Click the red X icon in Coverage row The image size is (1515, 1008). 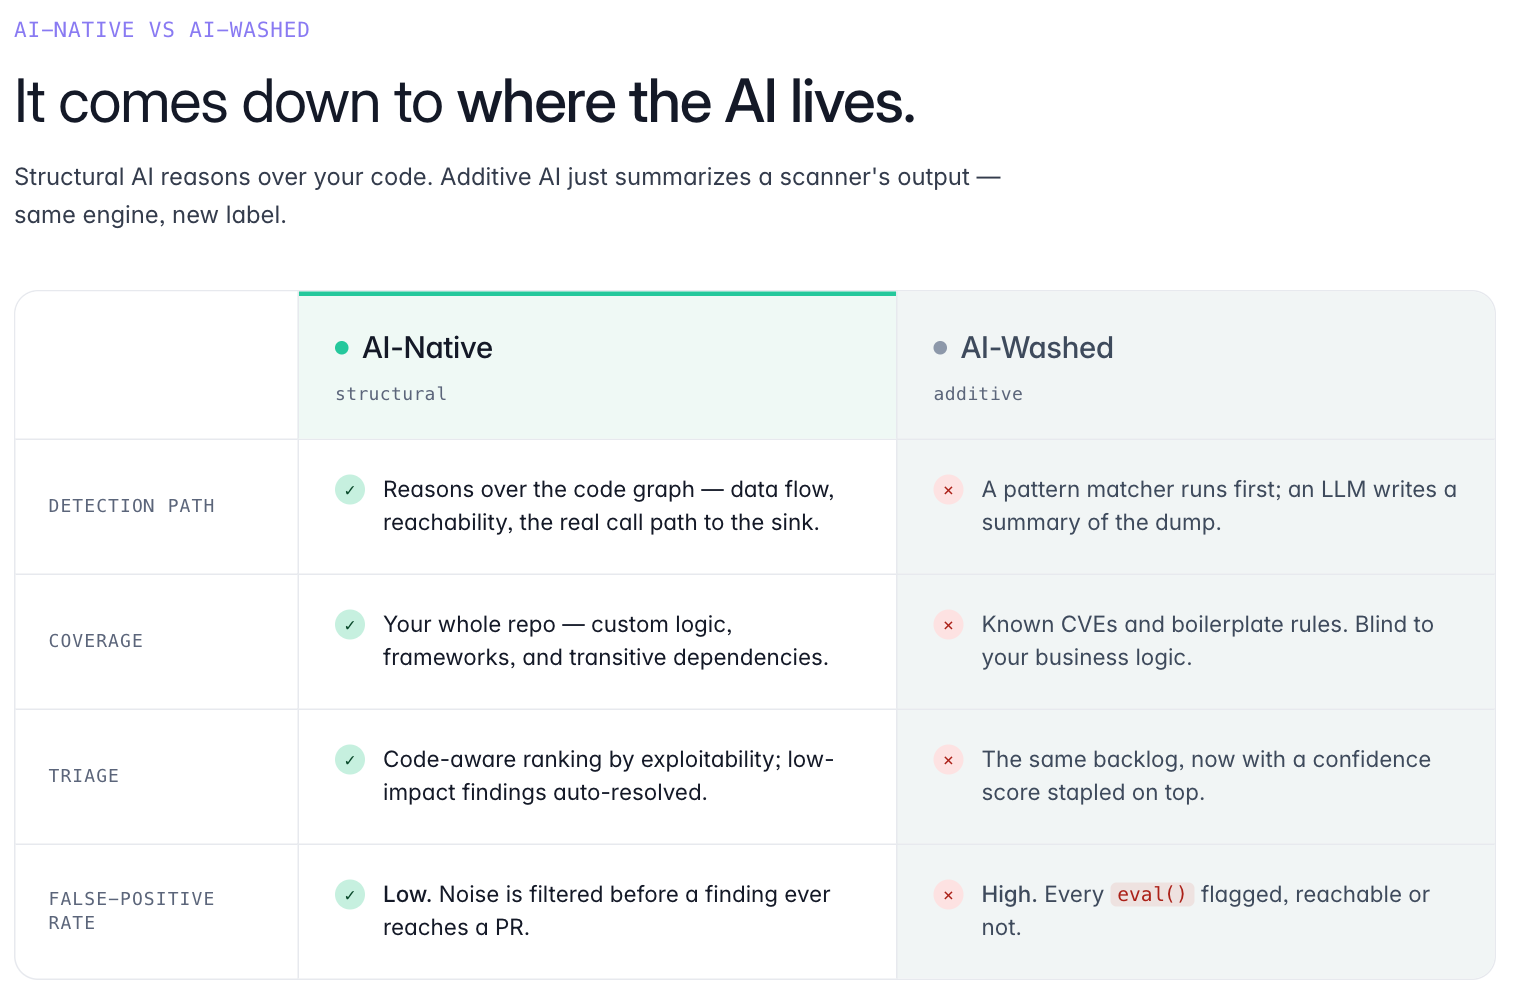coord(948,625)
